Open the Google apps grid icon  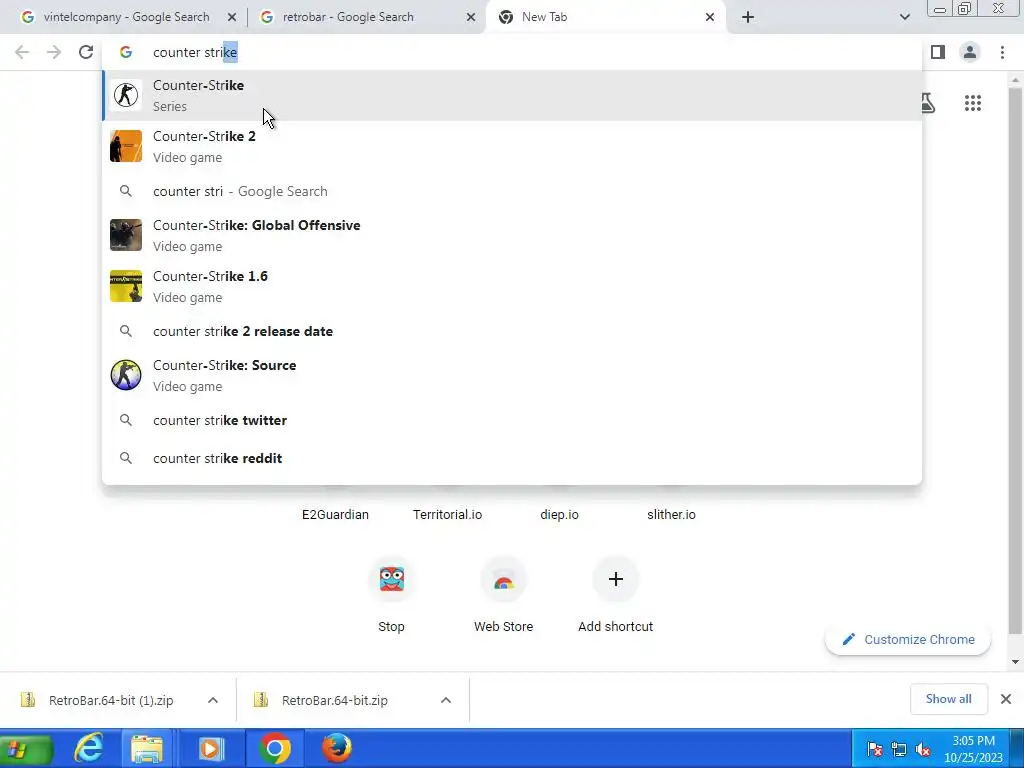click(972, 103)
